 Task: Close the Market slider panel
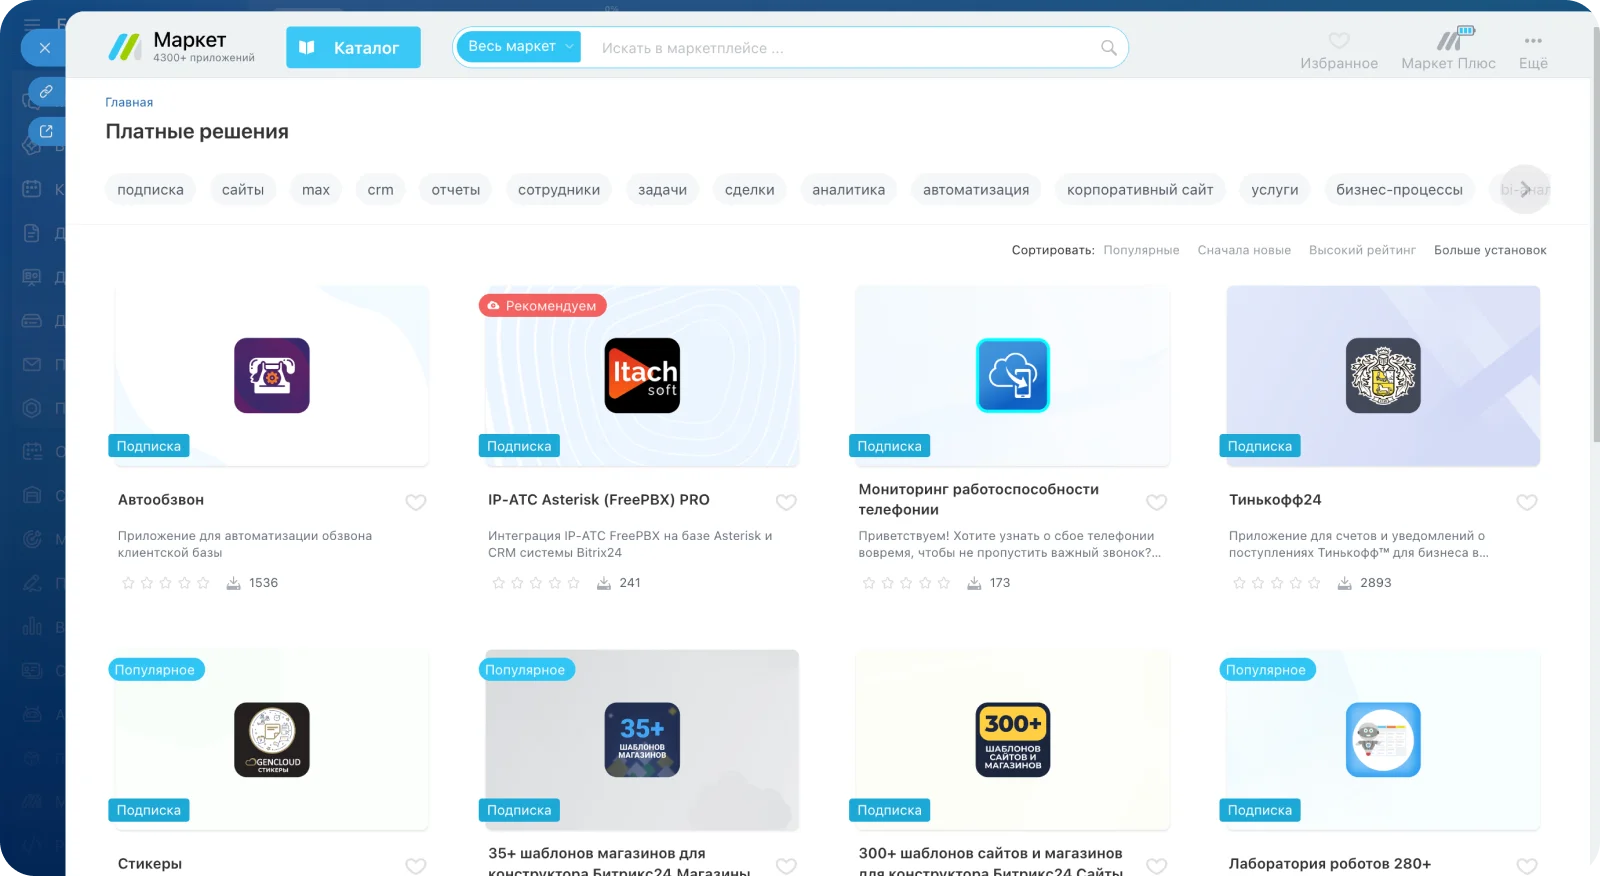tap(44, 47)
